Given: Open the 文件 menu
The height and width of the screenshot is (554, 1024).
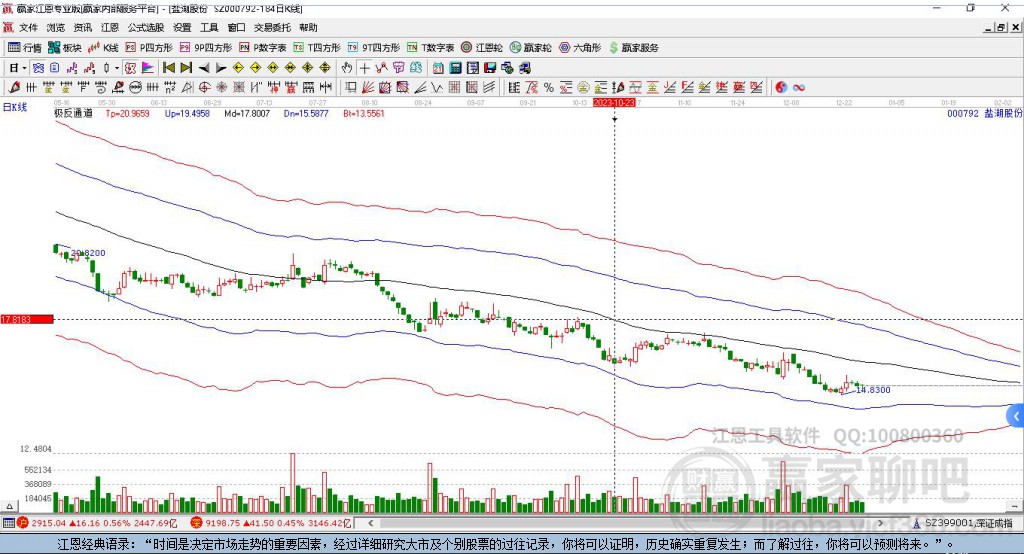Looking at the screenshot, I should (x=28, y=27).
